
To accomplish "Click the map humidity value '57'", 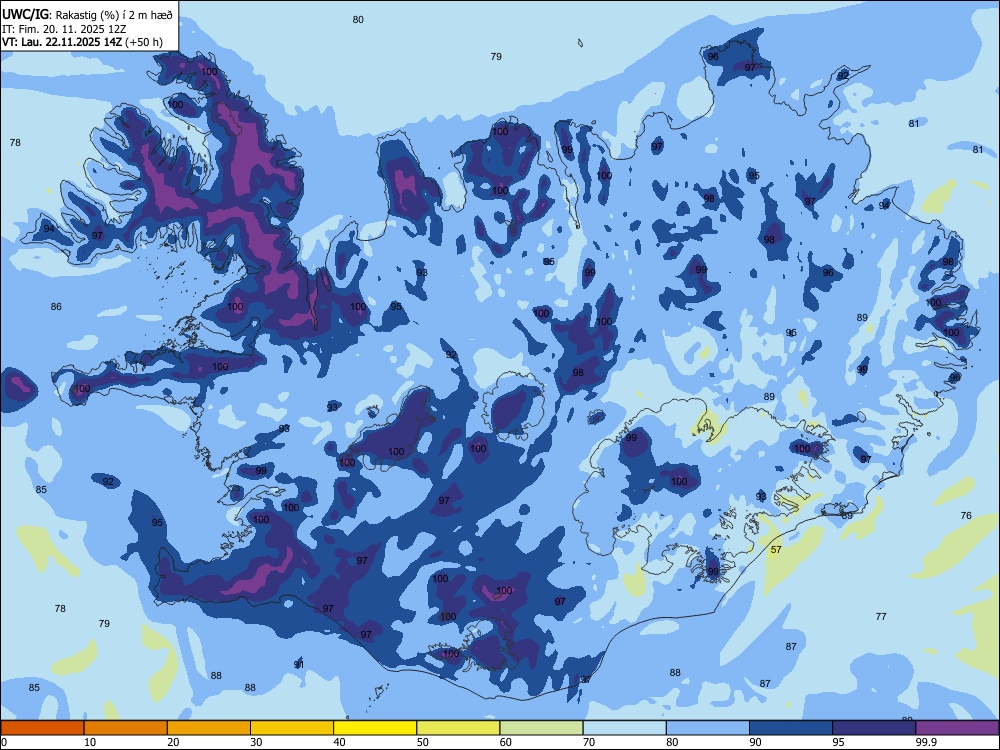I will pyautogui.click(x=776, y=550).
